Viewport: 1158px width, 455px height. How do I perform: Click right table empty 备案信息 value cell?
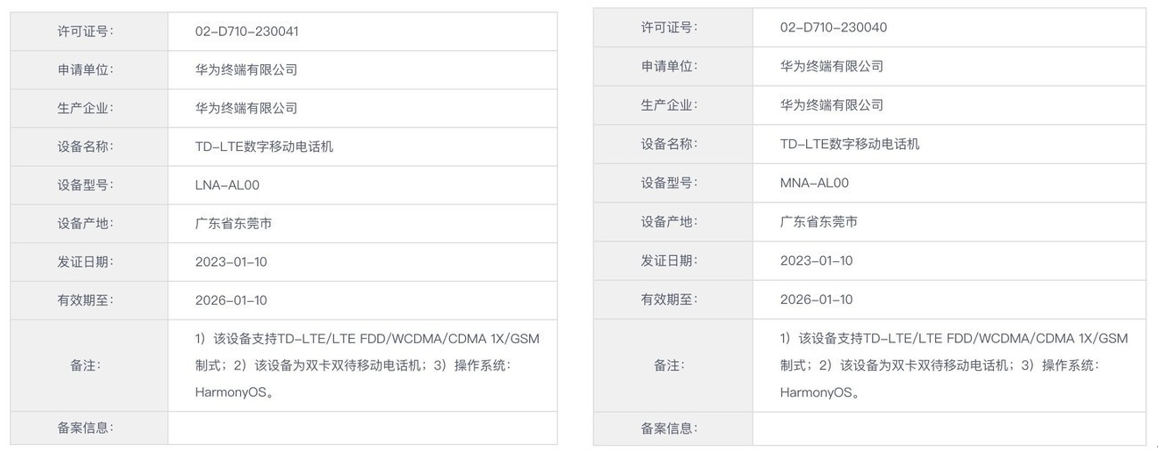[x=949, y=428]
